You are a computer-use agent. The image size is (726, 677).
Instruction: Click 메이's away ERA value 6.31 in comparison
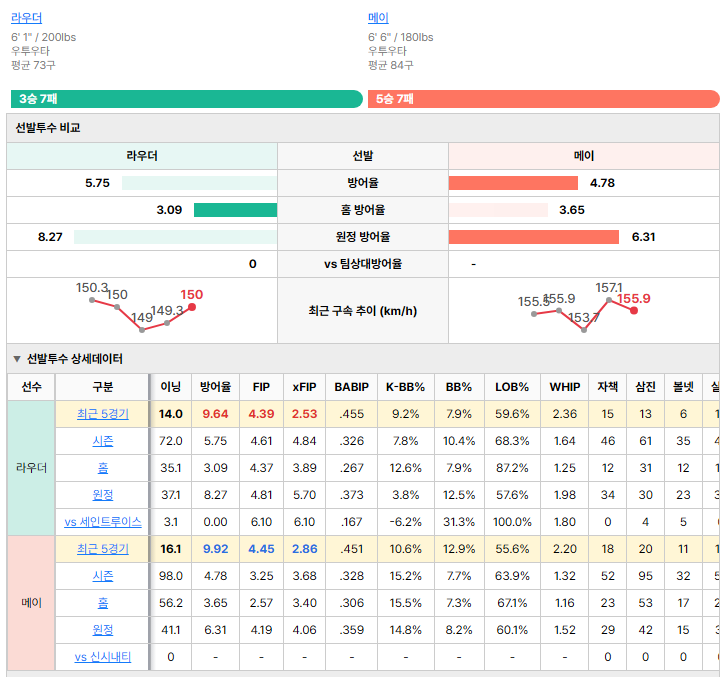point(644,237)
